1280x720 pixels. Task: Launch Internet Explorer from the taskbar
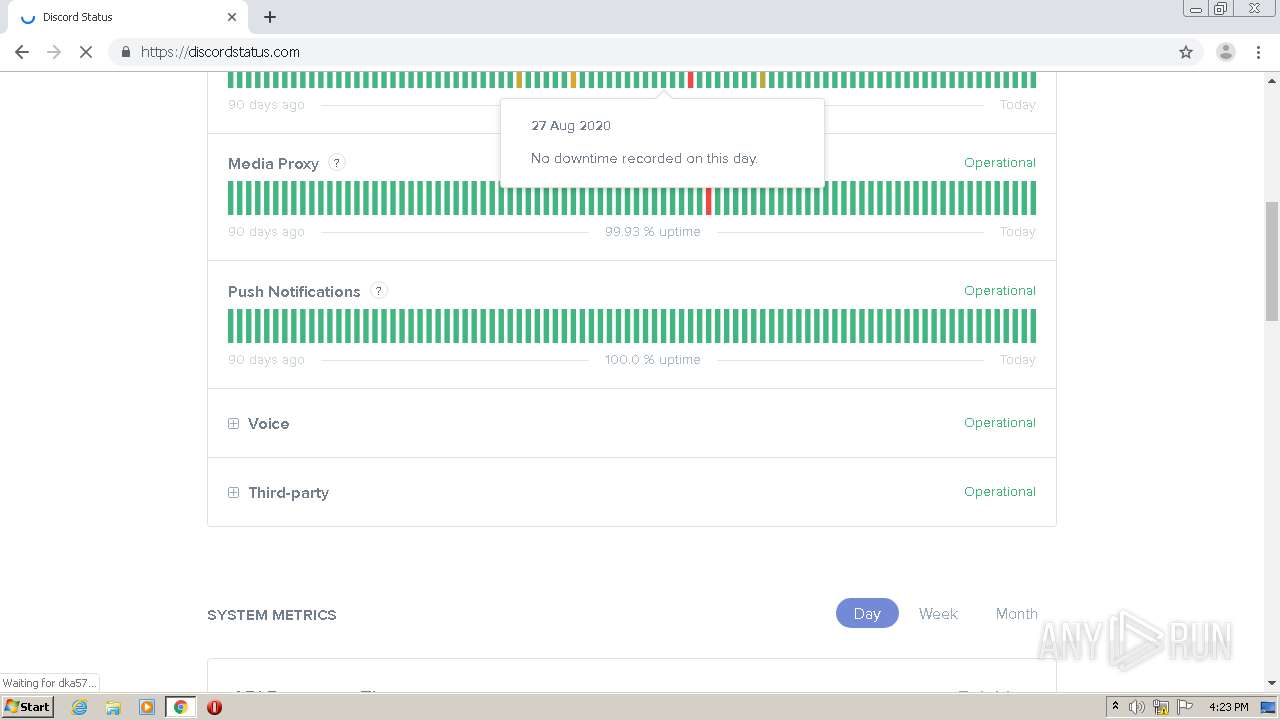tap(79, 707)
